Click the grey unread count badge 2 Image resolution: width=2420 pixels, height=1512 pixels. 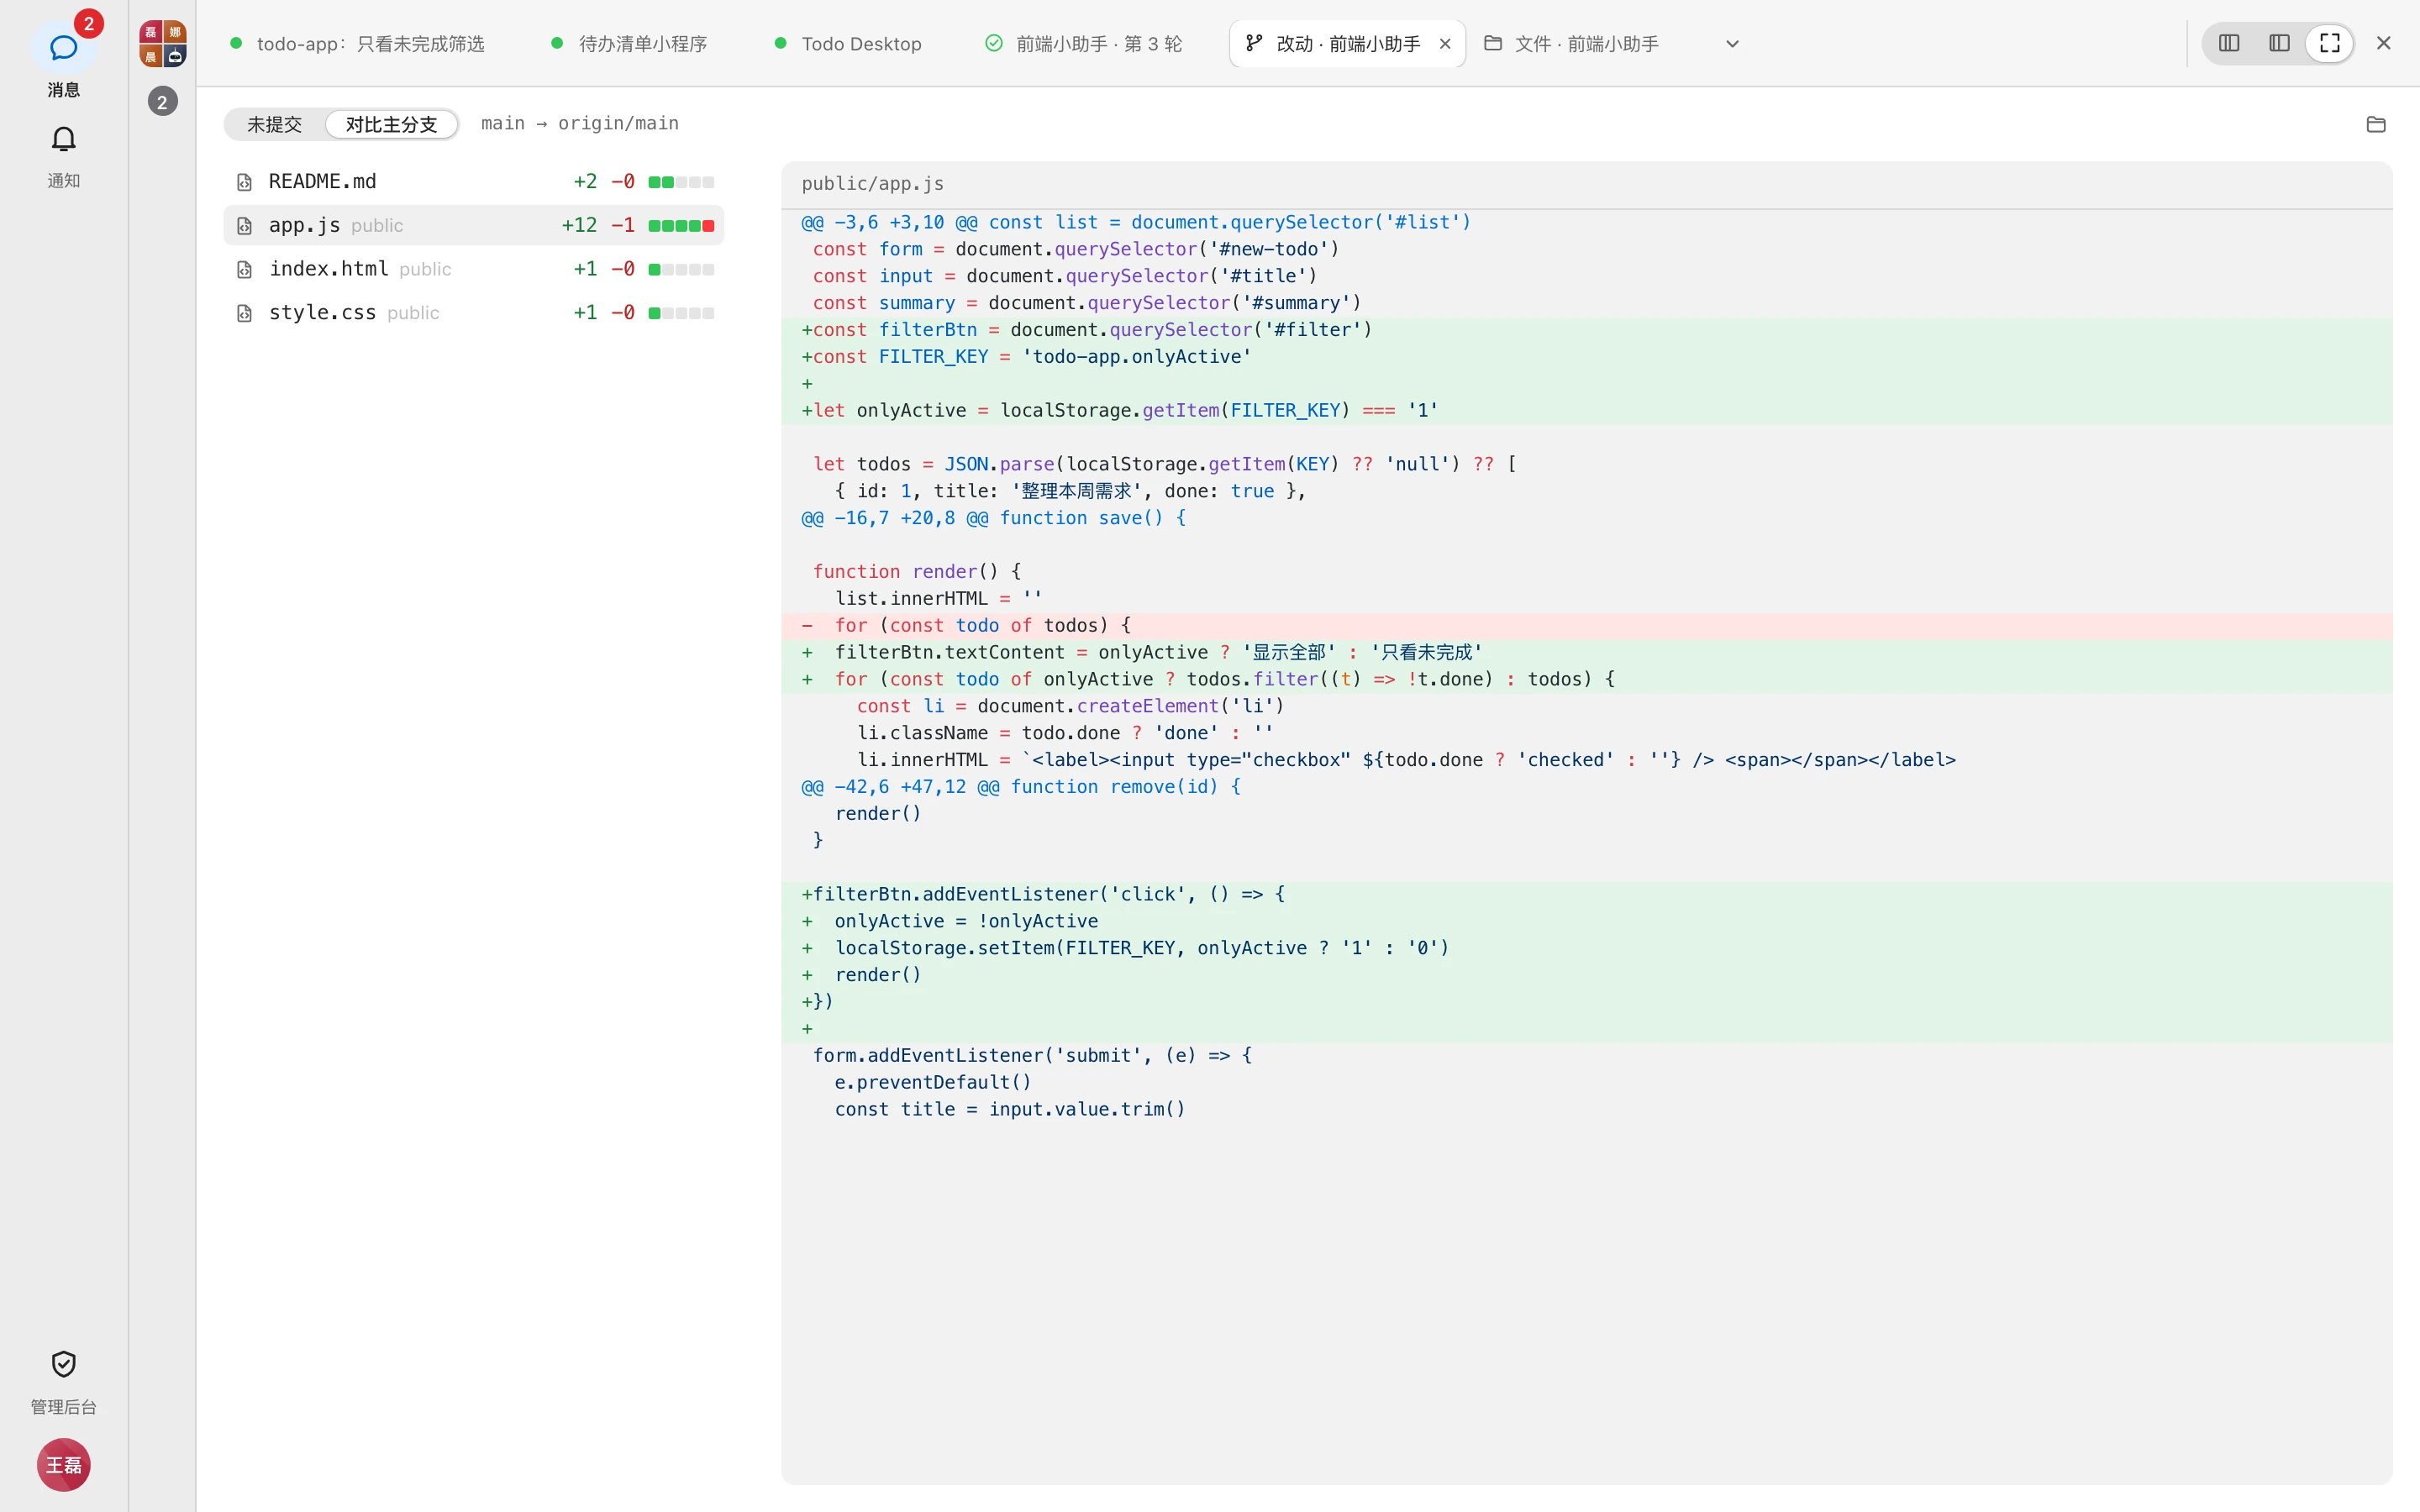point(162,102)
